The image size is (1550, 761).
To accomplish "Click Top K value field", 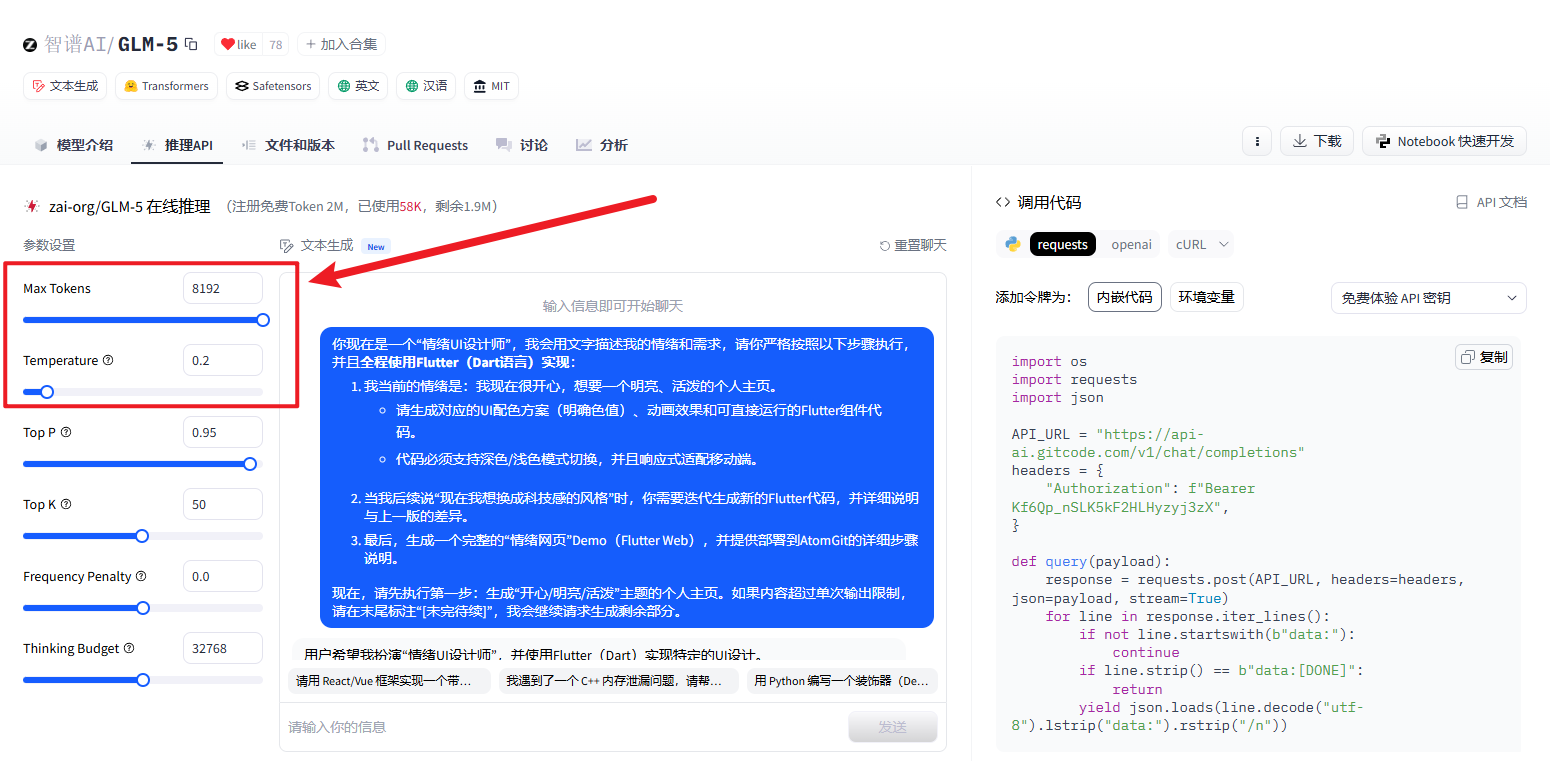I will [x=223, y=504].
